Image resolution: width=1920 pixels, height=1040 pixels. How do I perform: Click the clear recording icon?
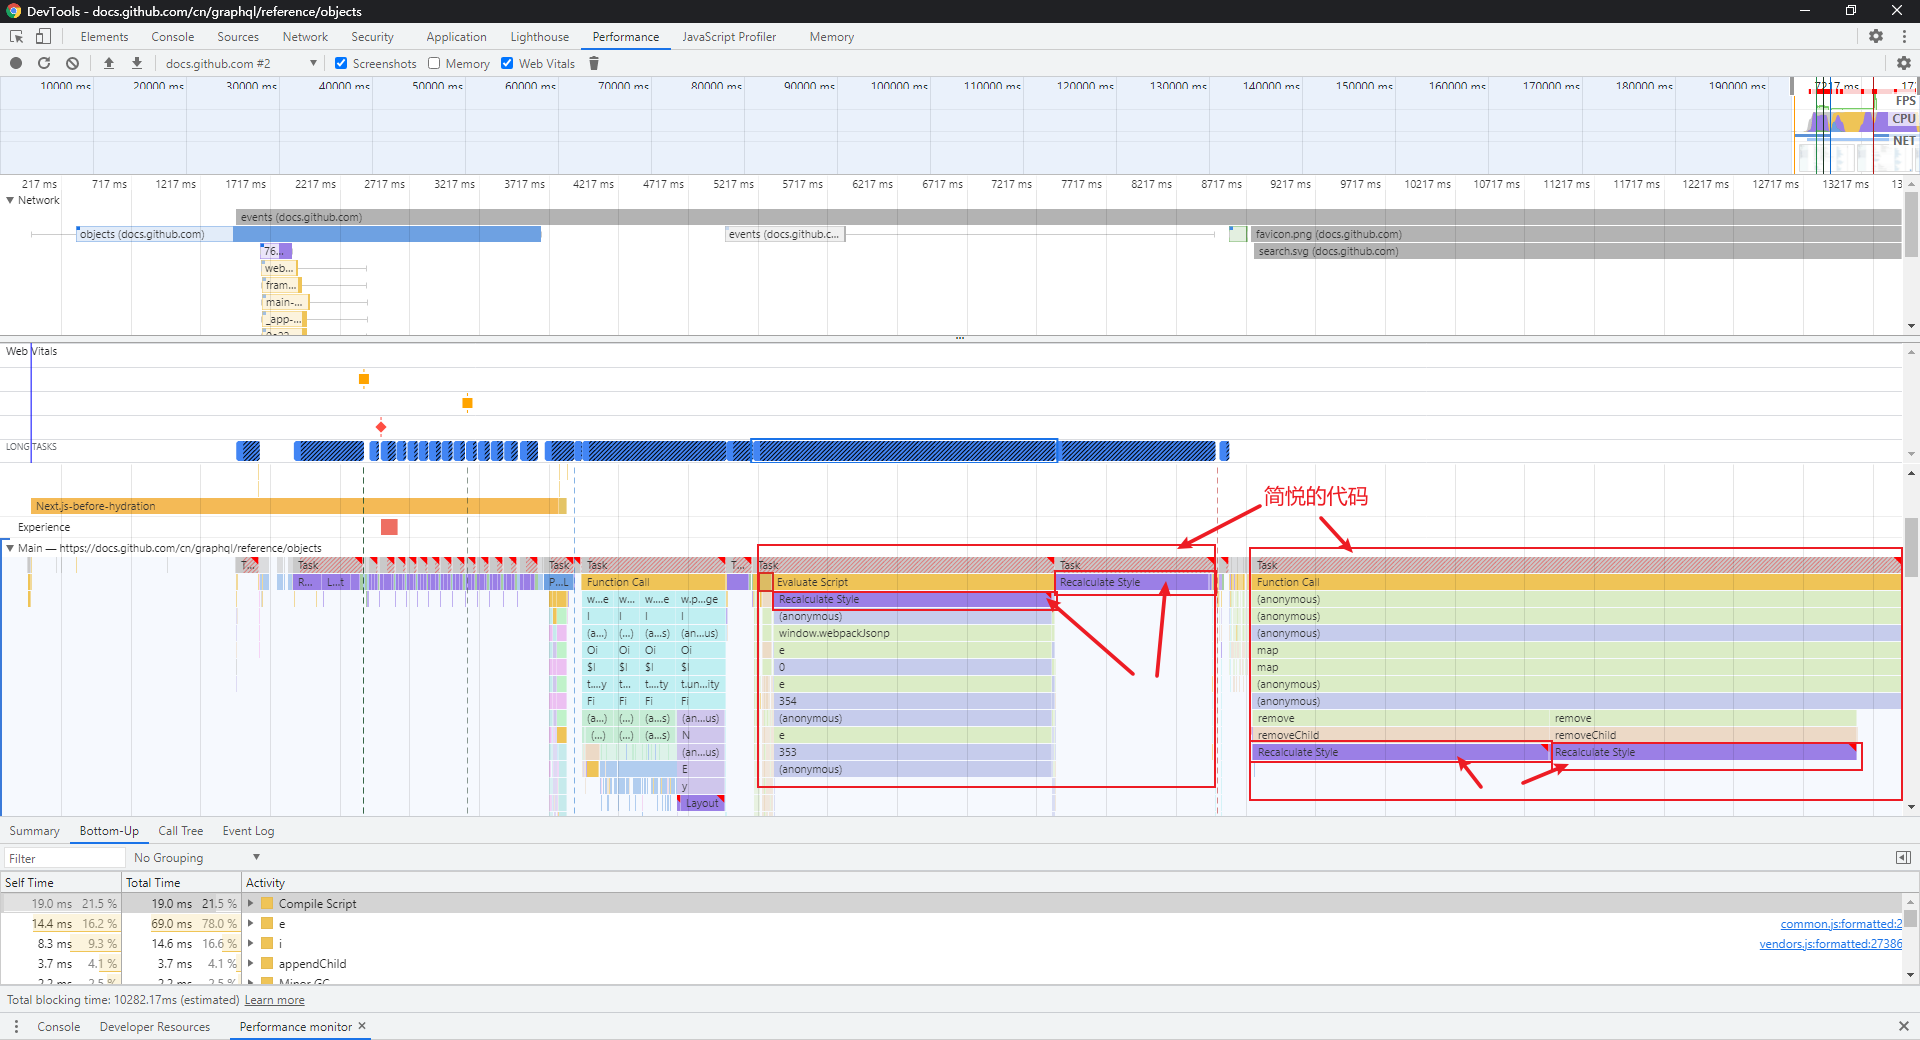tap(72, 63)
